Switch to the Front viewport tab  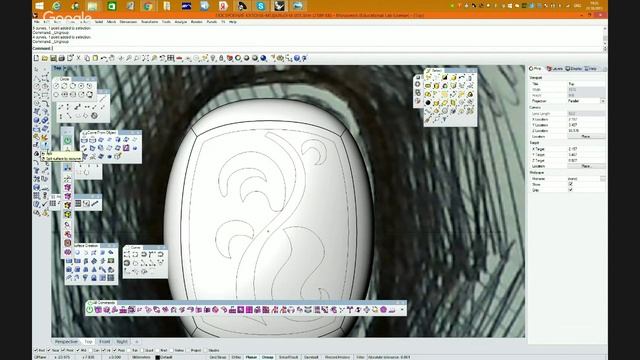[x=104, y=342]
